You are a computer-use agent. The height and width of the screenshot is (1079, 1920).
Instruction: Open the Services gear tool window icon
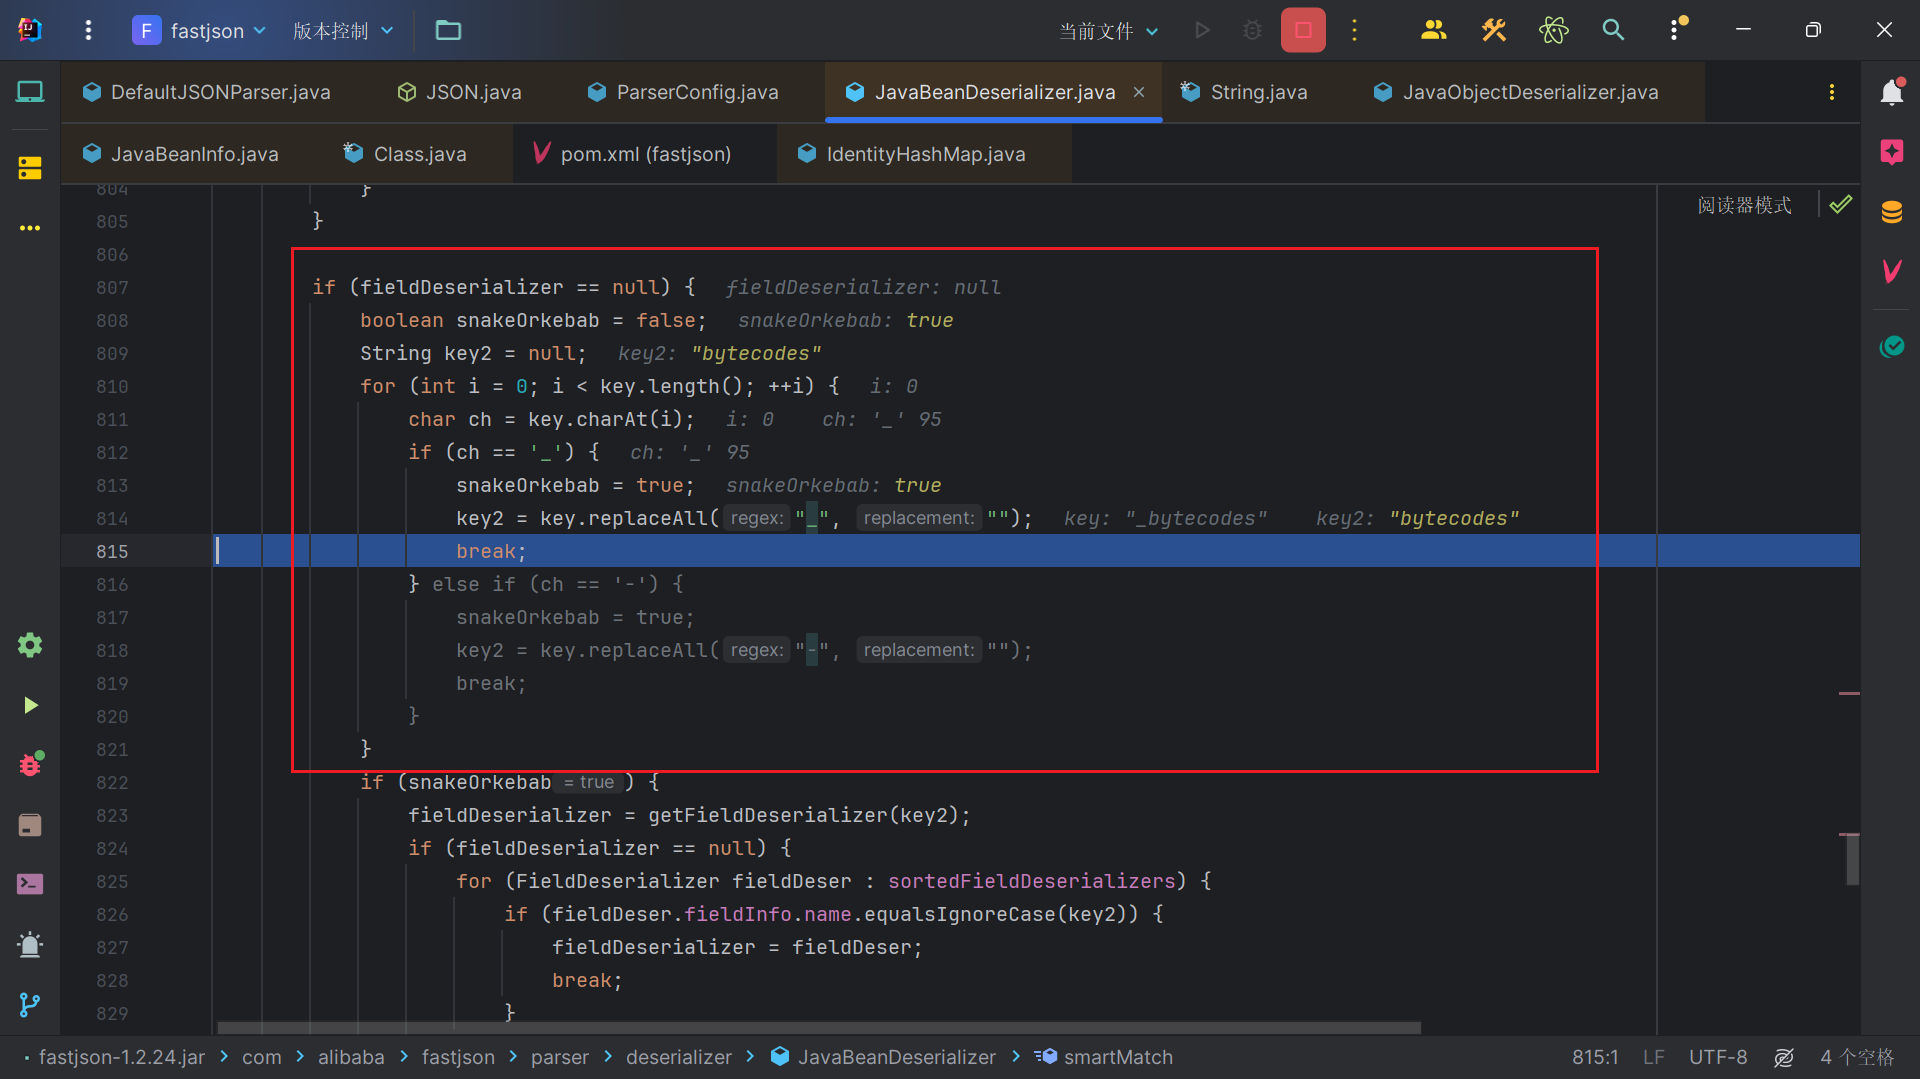click(x=30, y=645)
